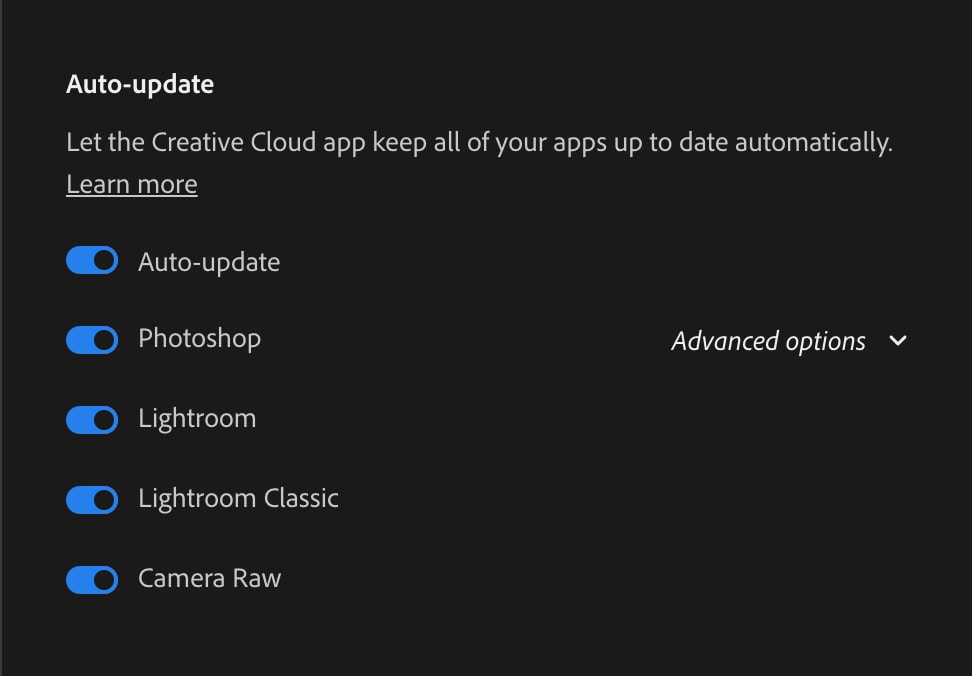Screen dimensions: 972x676
Task: Click the panel's left edge divider line
Action: click(2, 338)
